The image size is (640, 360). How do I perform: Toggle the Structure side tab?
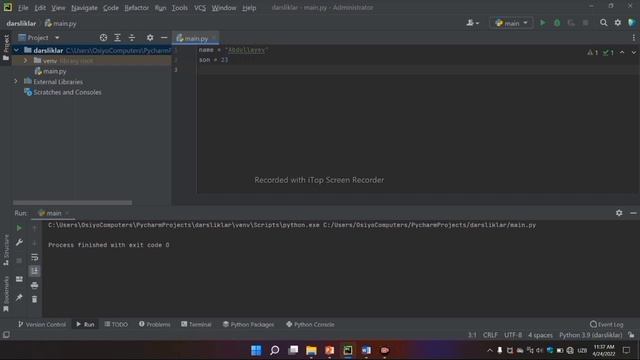(x=6, y=250)
